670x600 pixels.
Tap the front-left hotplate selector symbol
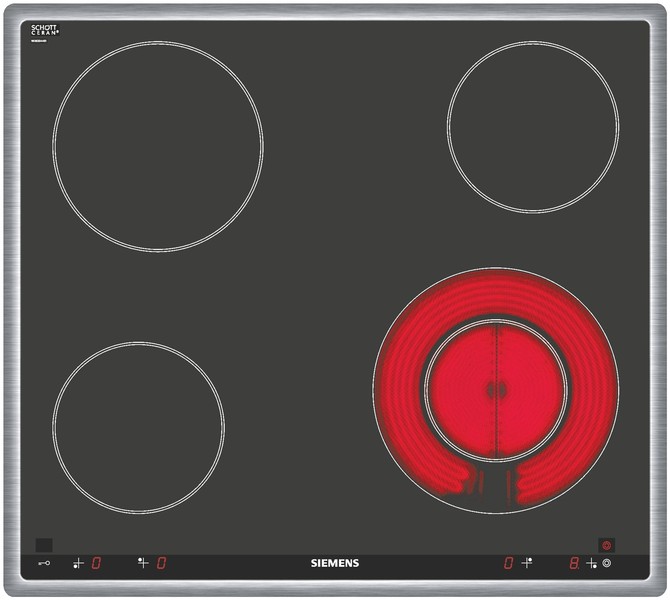[x=78, y=563]
